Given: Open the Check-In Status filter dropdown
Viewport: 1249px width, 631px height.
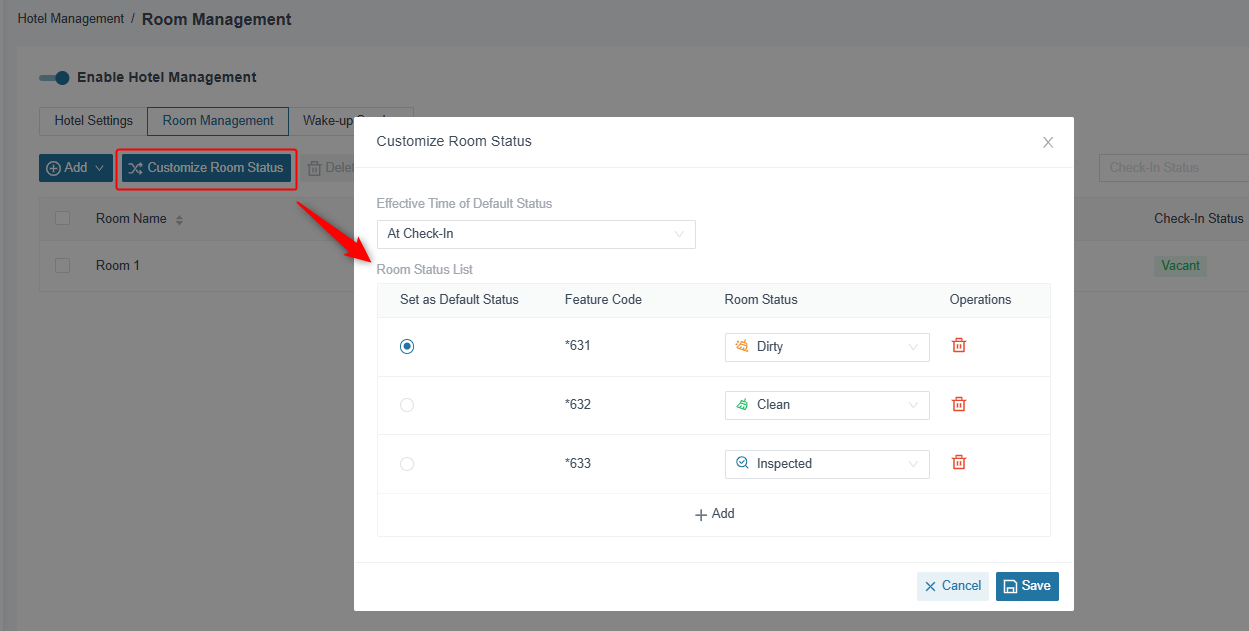Looking at the screenshot, I should [x=1174, y=168].
